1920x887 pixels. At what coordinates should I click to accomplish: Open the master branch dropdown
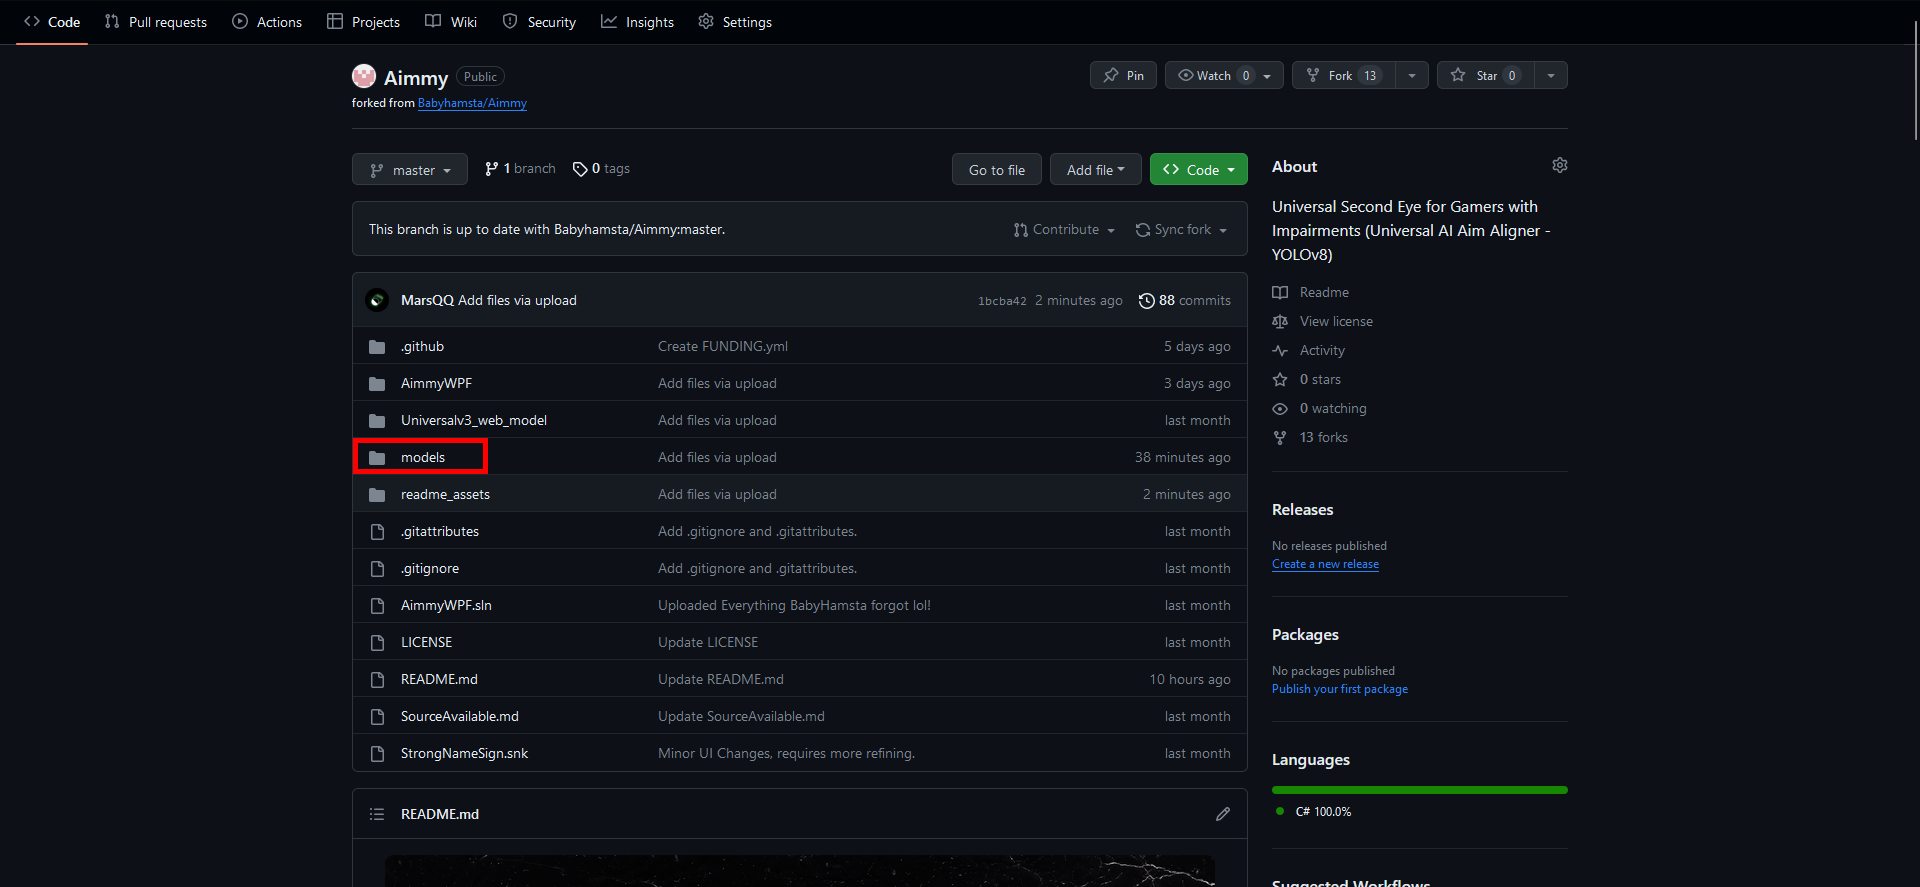[x=410, y=170]
